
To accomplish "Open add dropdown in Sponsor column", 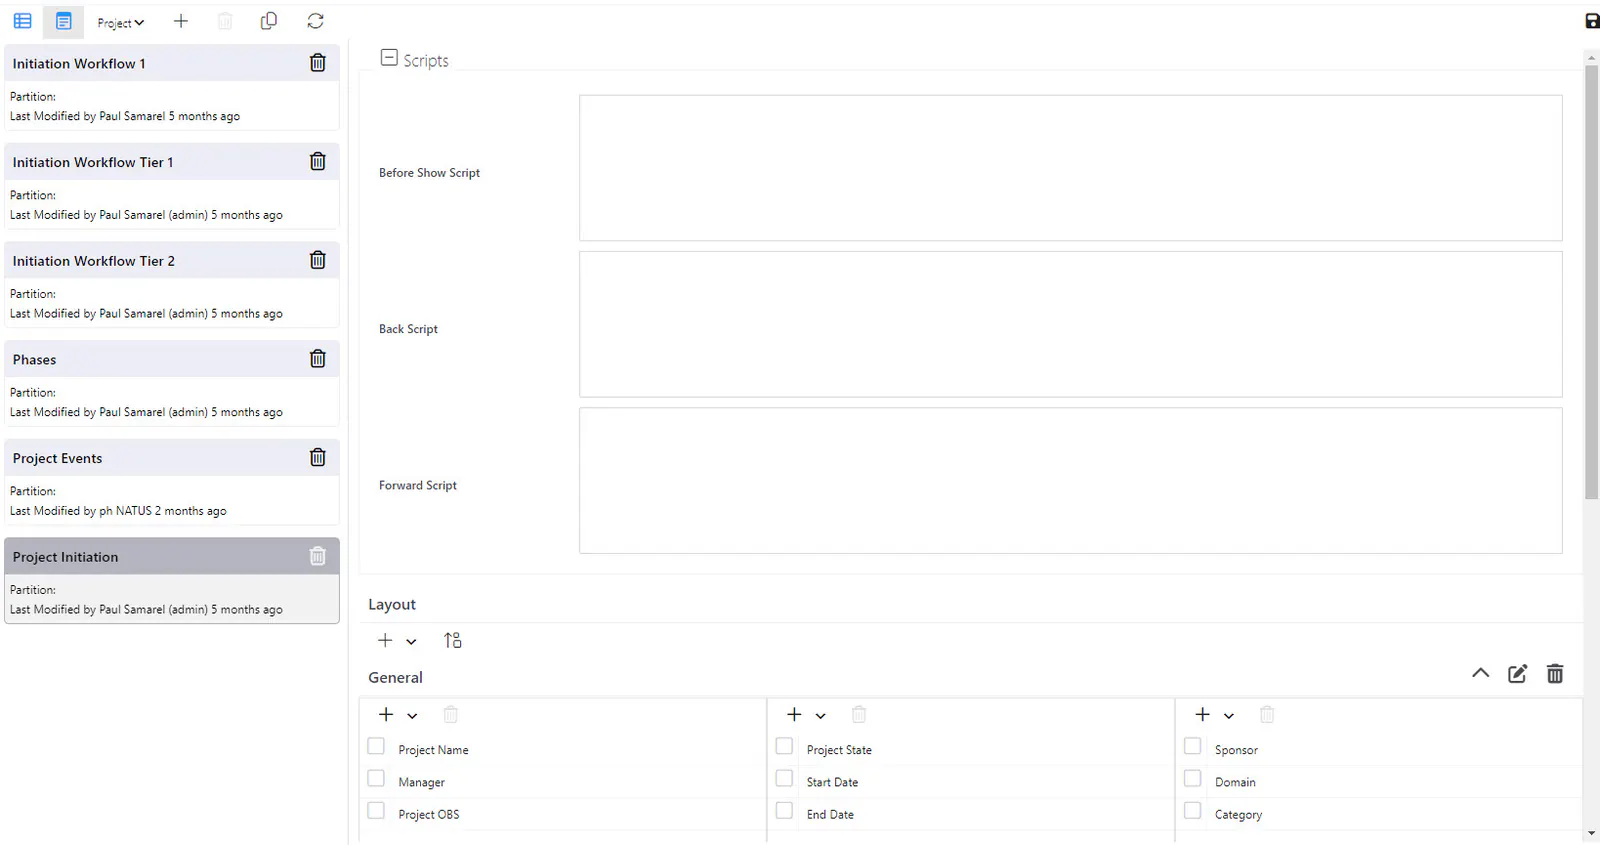I will pos(1228,716).
